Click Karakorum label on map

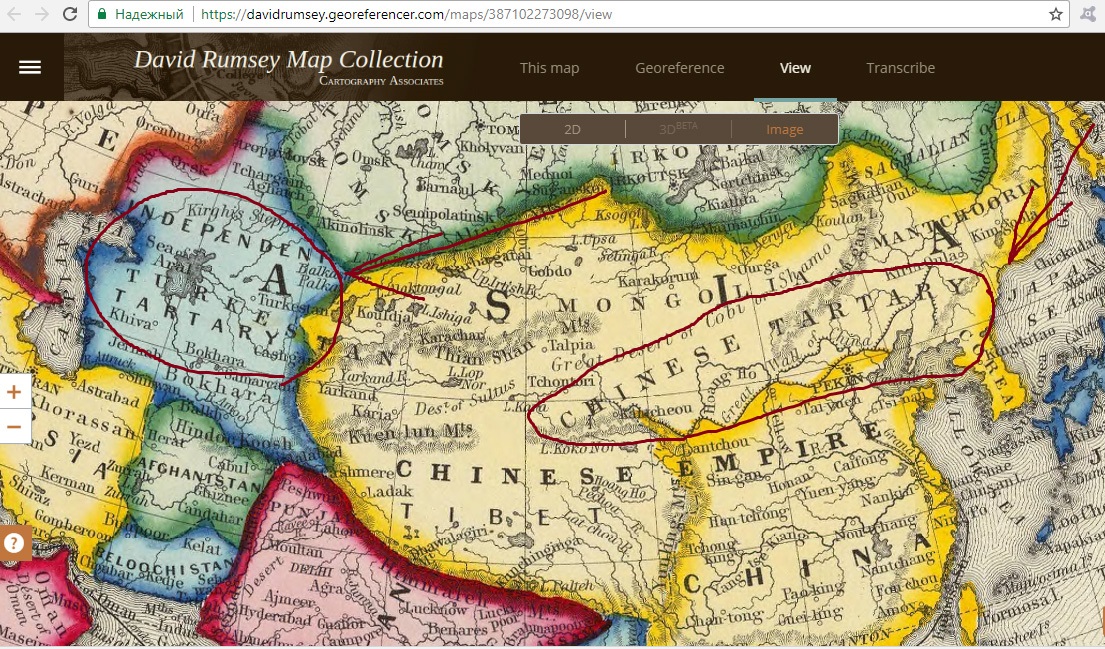(x=658, y=278)
